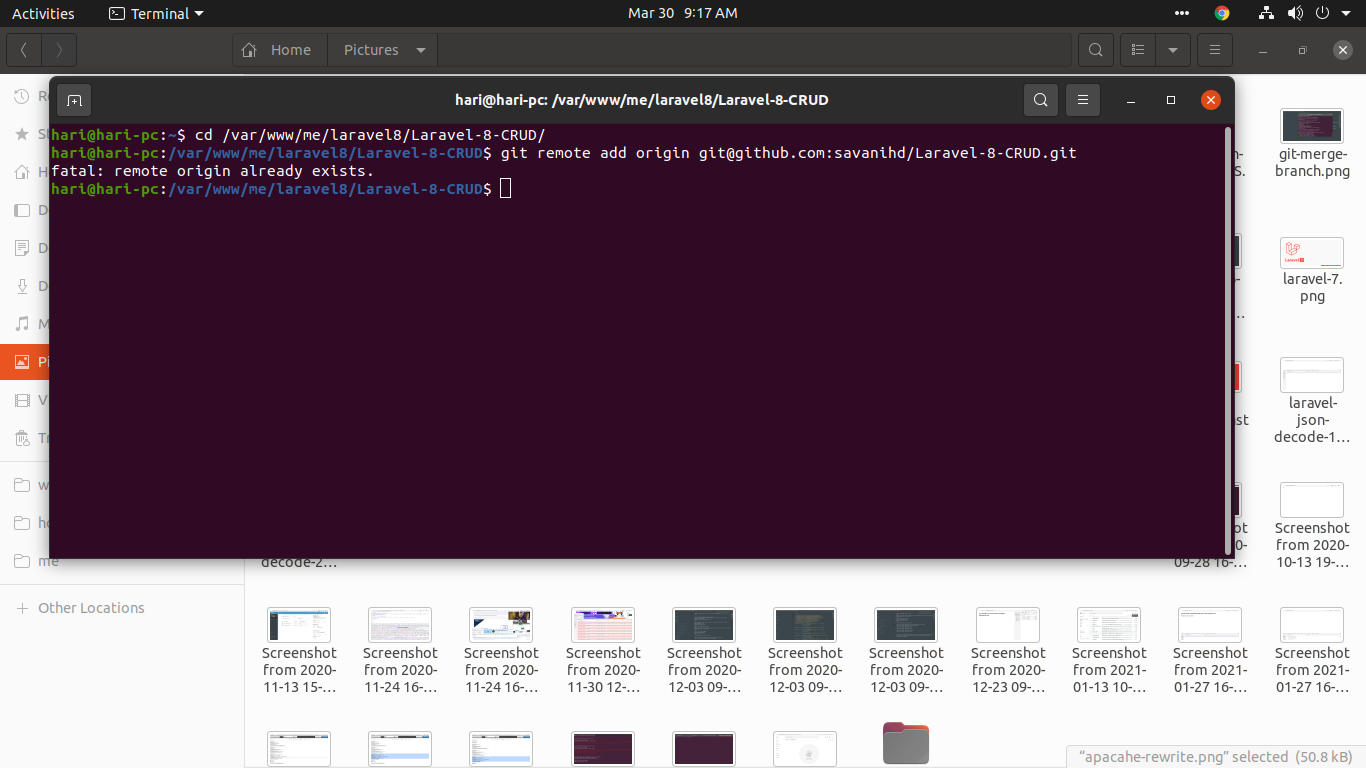The image size is (1366, 768).
Task: Open the terminal search icon
Action: pos(1040,99)
